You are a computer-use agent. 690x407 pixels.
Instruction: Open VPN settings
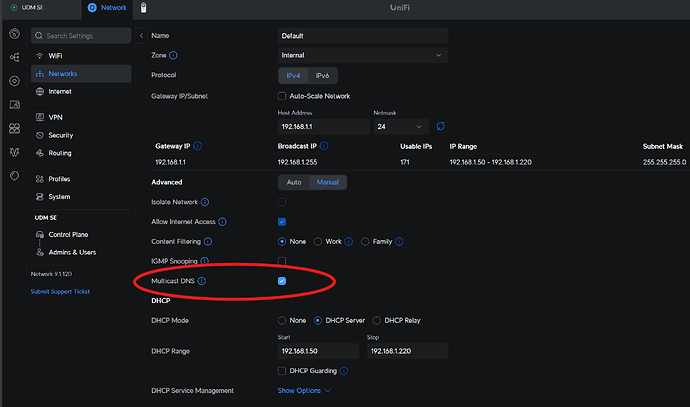click(x=81, y=117)
